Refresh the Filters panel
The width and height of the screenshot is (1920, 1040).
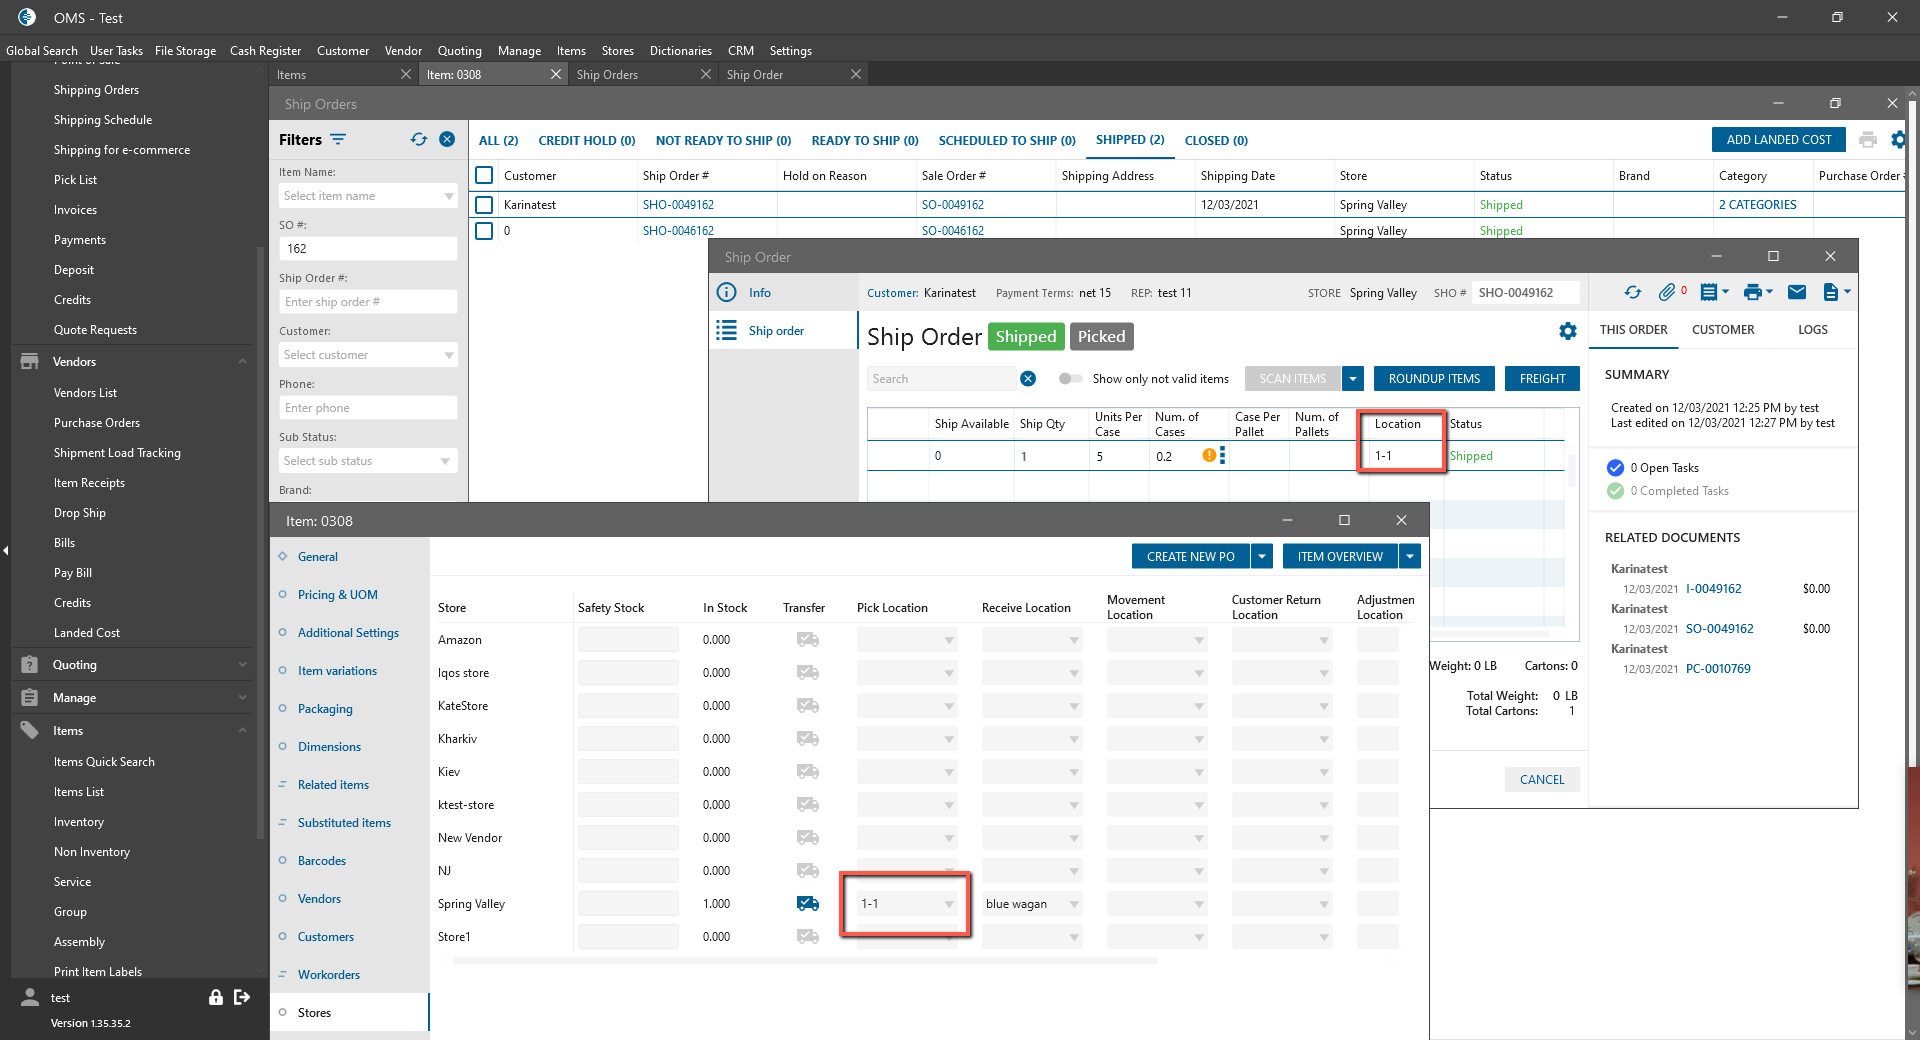tap(419, 139)
